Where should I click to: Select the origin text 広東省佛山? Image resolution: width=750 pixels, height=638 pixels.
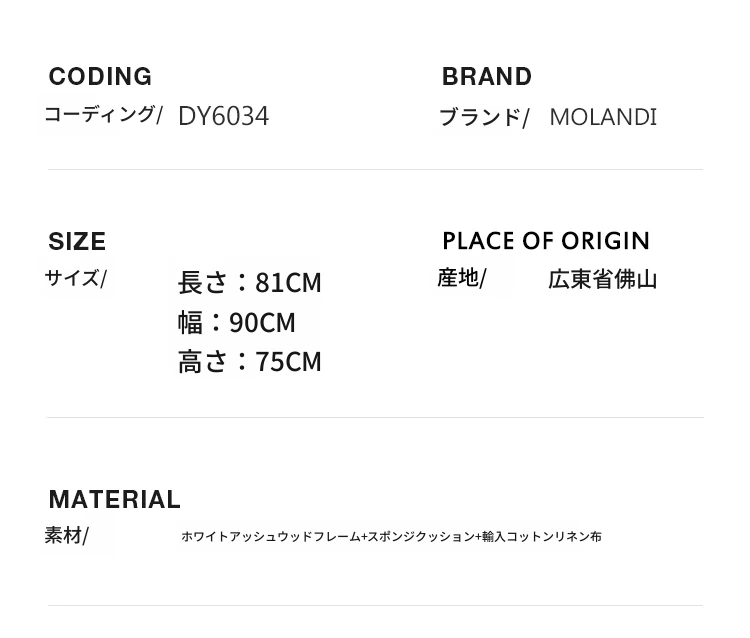pyautogui.click(x=602, y=279)
